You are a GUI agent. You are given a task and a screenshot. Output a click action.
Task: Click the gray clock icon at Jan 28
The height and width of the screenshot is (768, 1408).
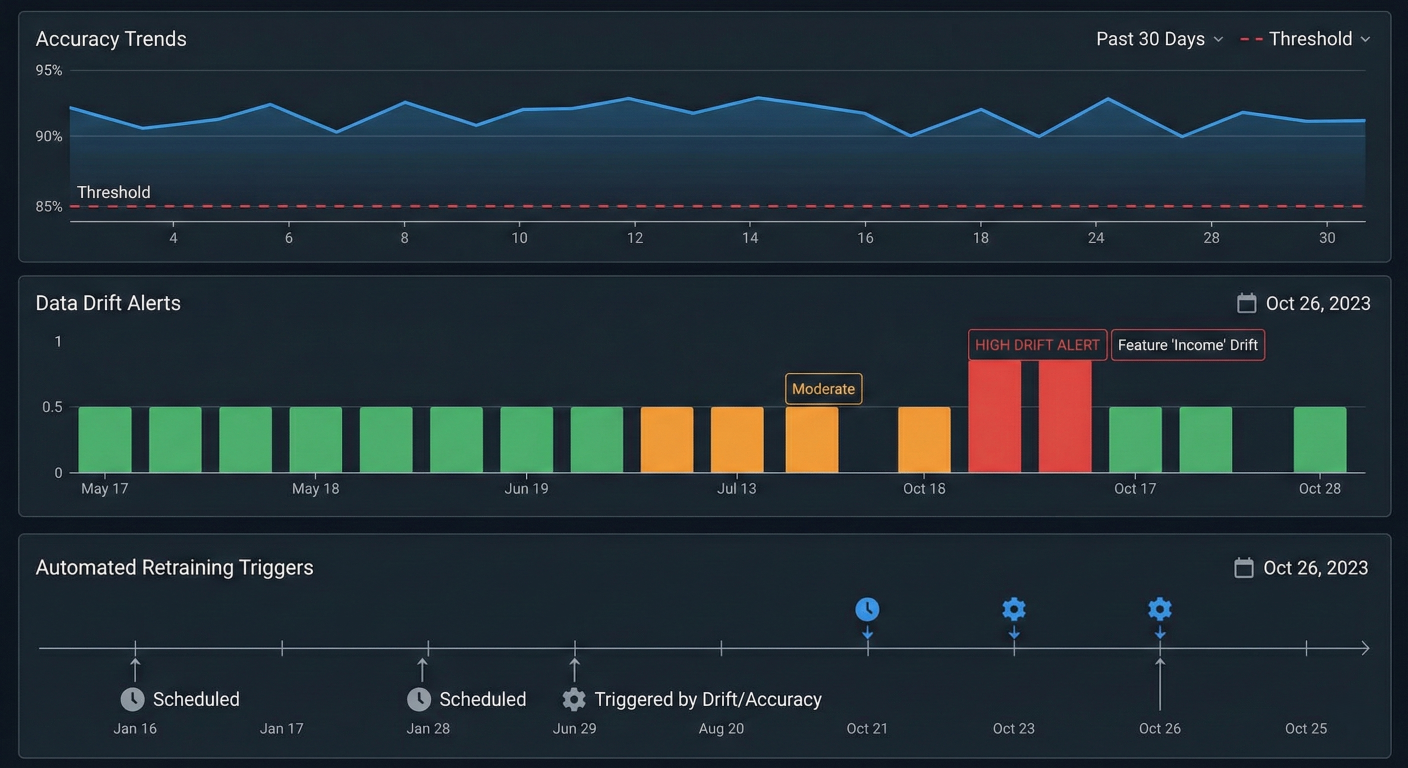419,699
